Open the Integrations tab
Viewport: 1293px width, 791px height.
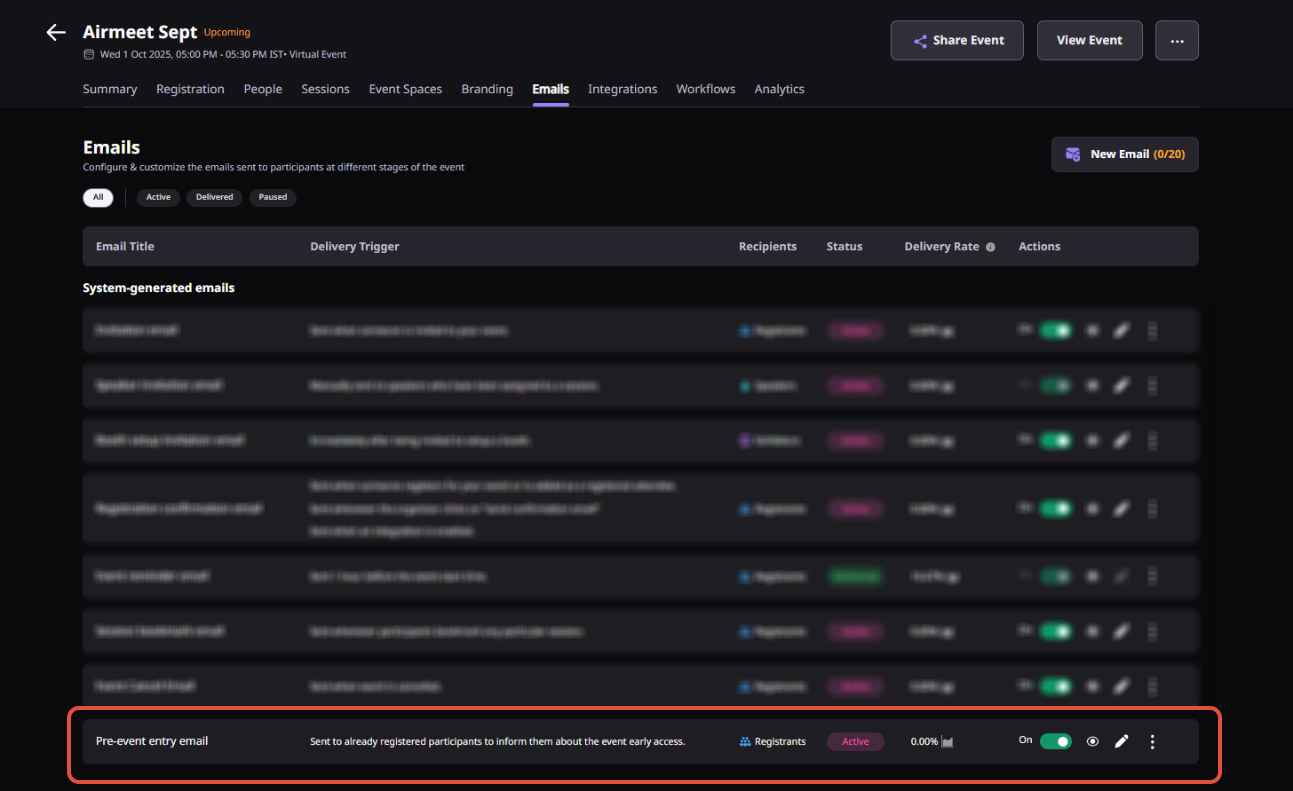tap(622, 89)
